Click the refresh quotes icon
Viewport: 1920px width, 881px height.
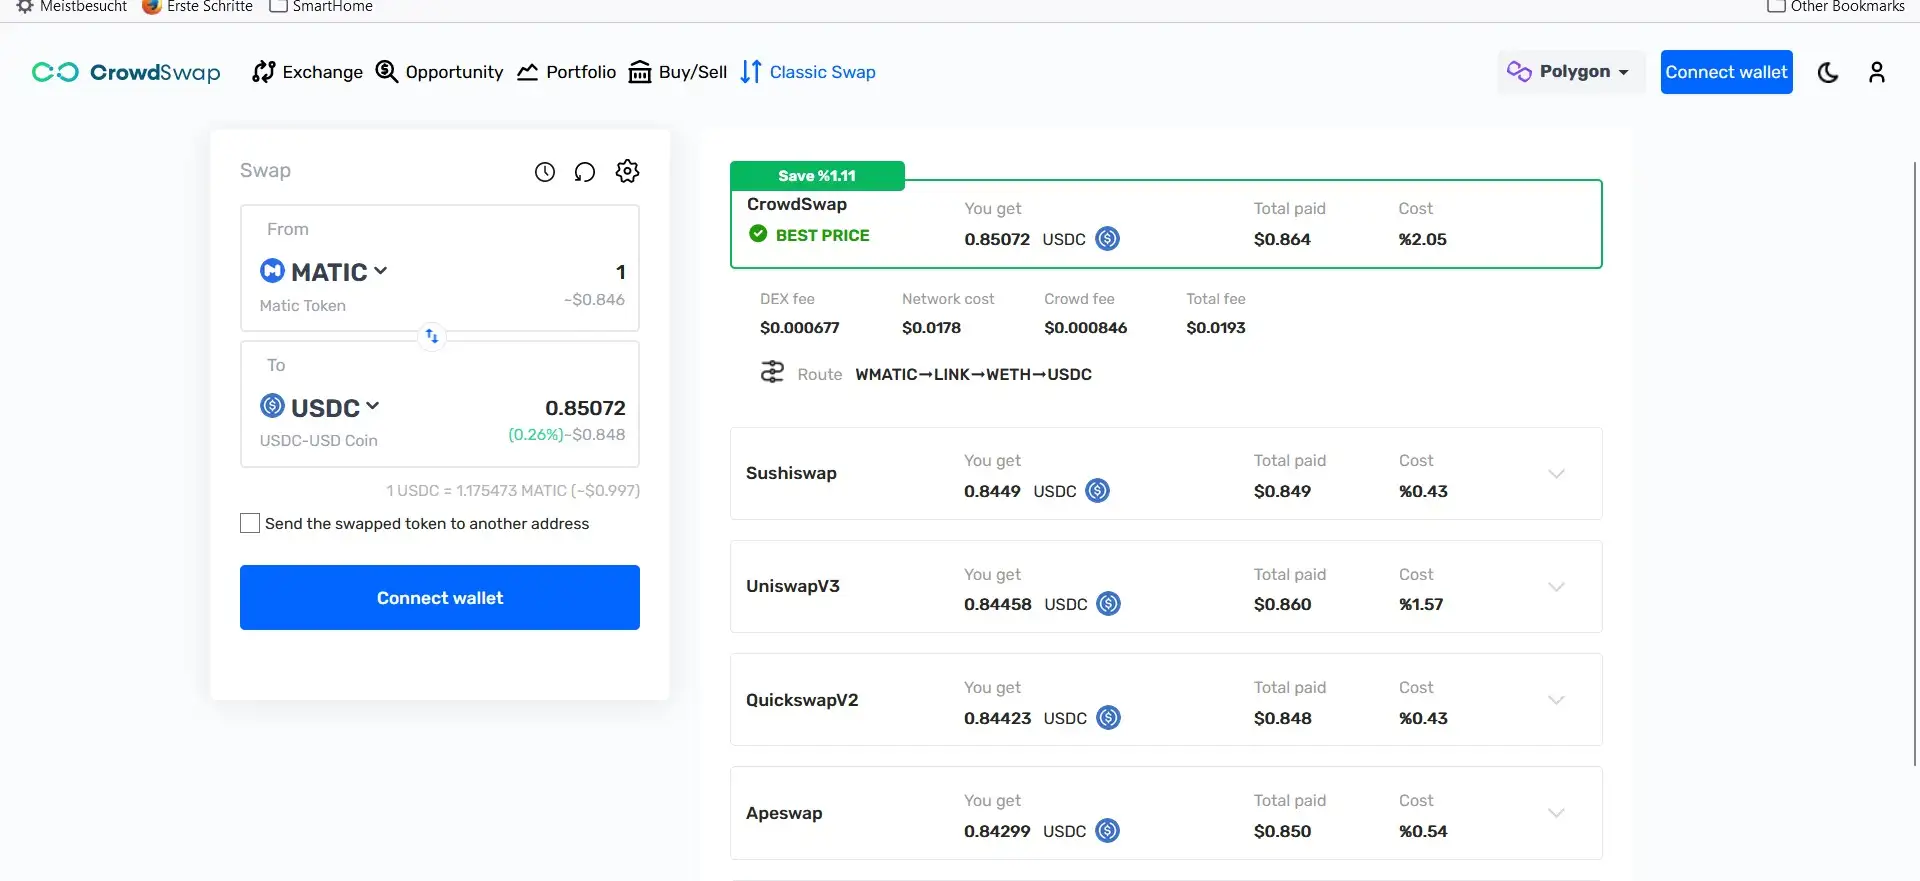pyautogui.click(x=585, y=172)
